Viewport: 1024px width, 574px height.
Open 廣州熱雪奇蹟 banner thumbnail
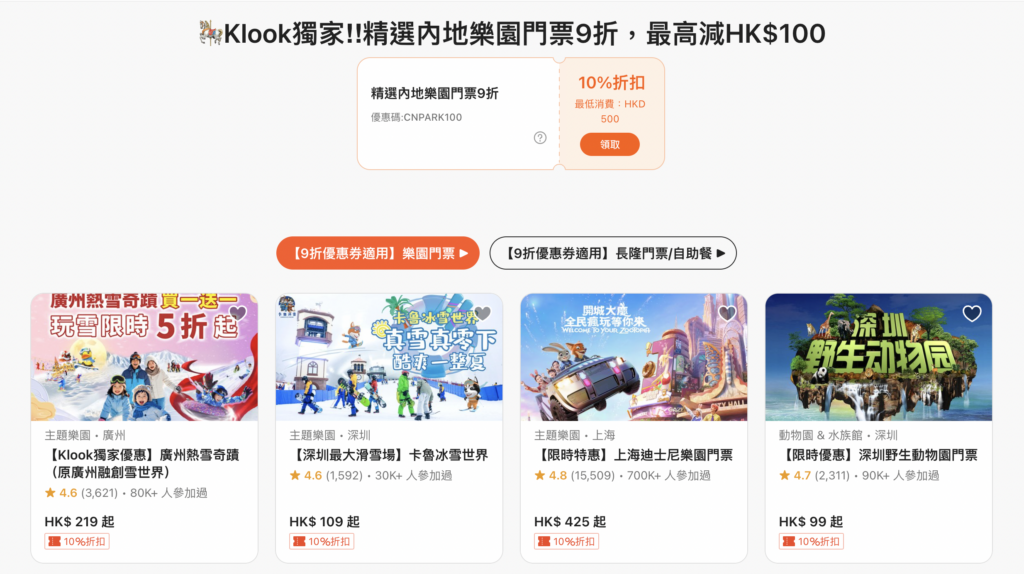pyautogui.click(x=144, y=357)
